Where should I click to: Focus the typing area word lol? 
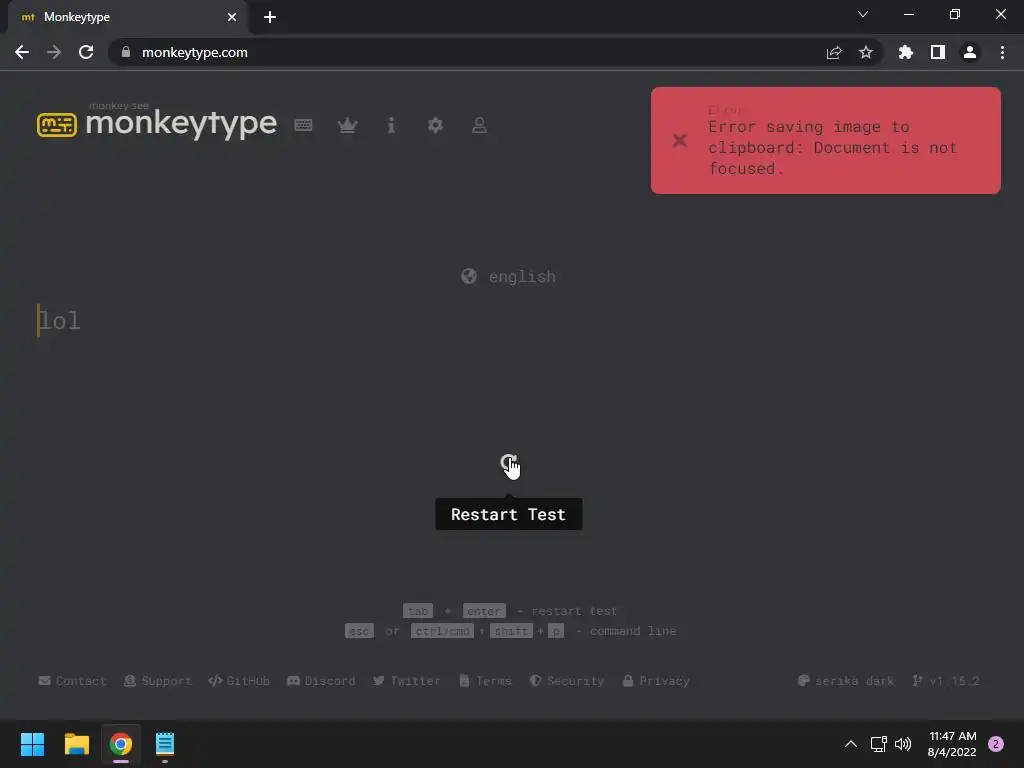pos(59,321)
